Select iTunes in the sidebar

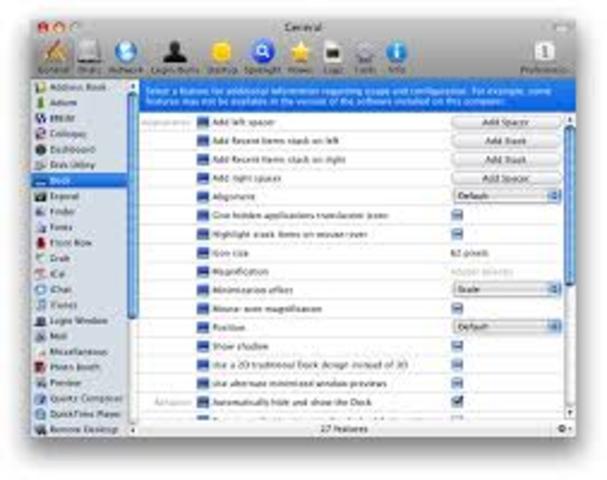click(79, 305)
